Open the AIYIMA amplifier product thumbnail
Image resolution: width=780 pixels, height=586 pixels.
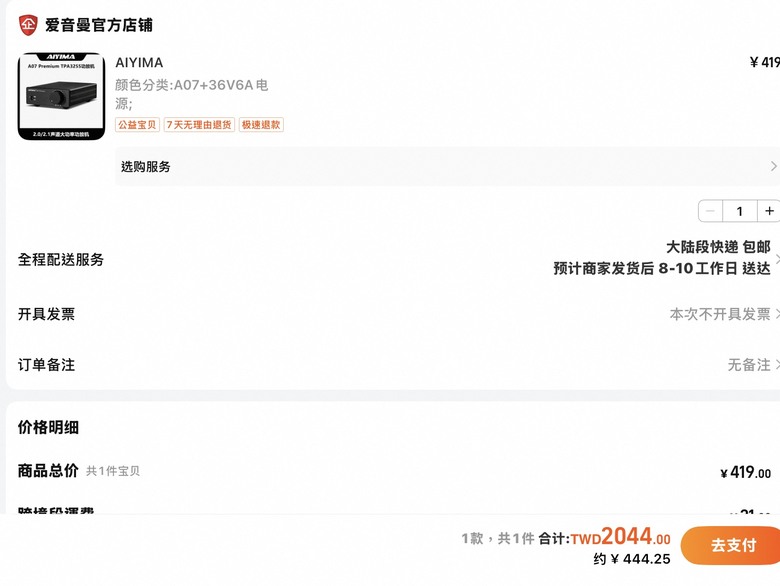[62, 97]
